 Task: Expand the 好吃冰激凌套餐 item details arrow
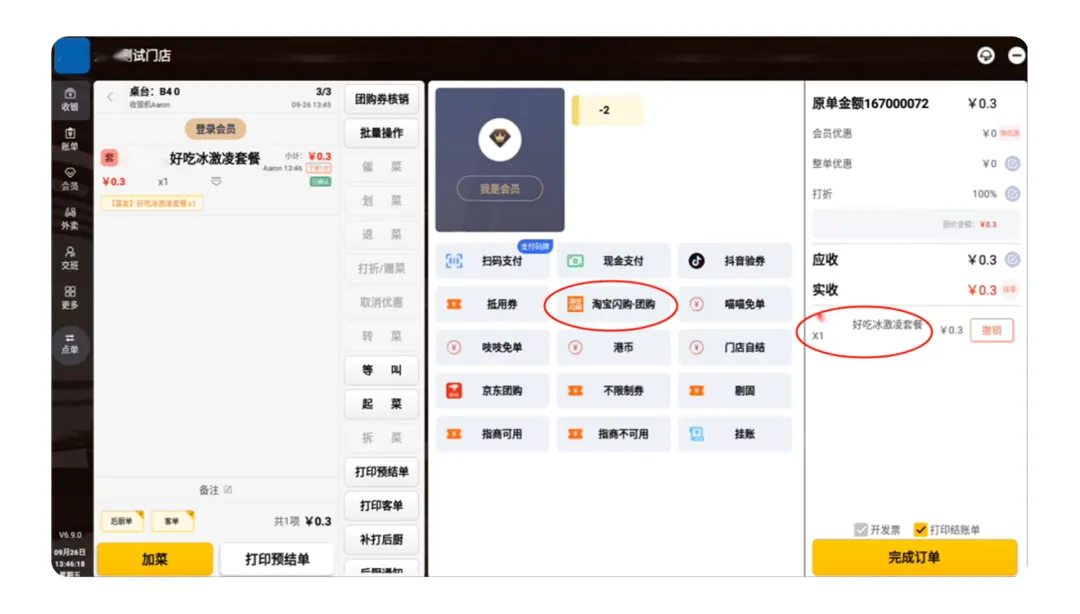[217, 182]
